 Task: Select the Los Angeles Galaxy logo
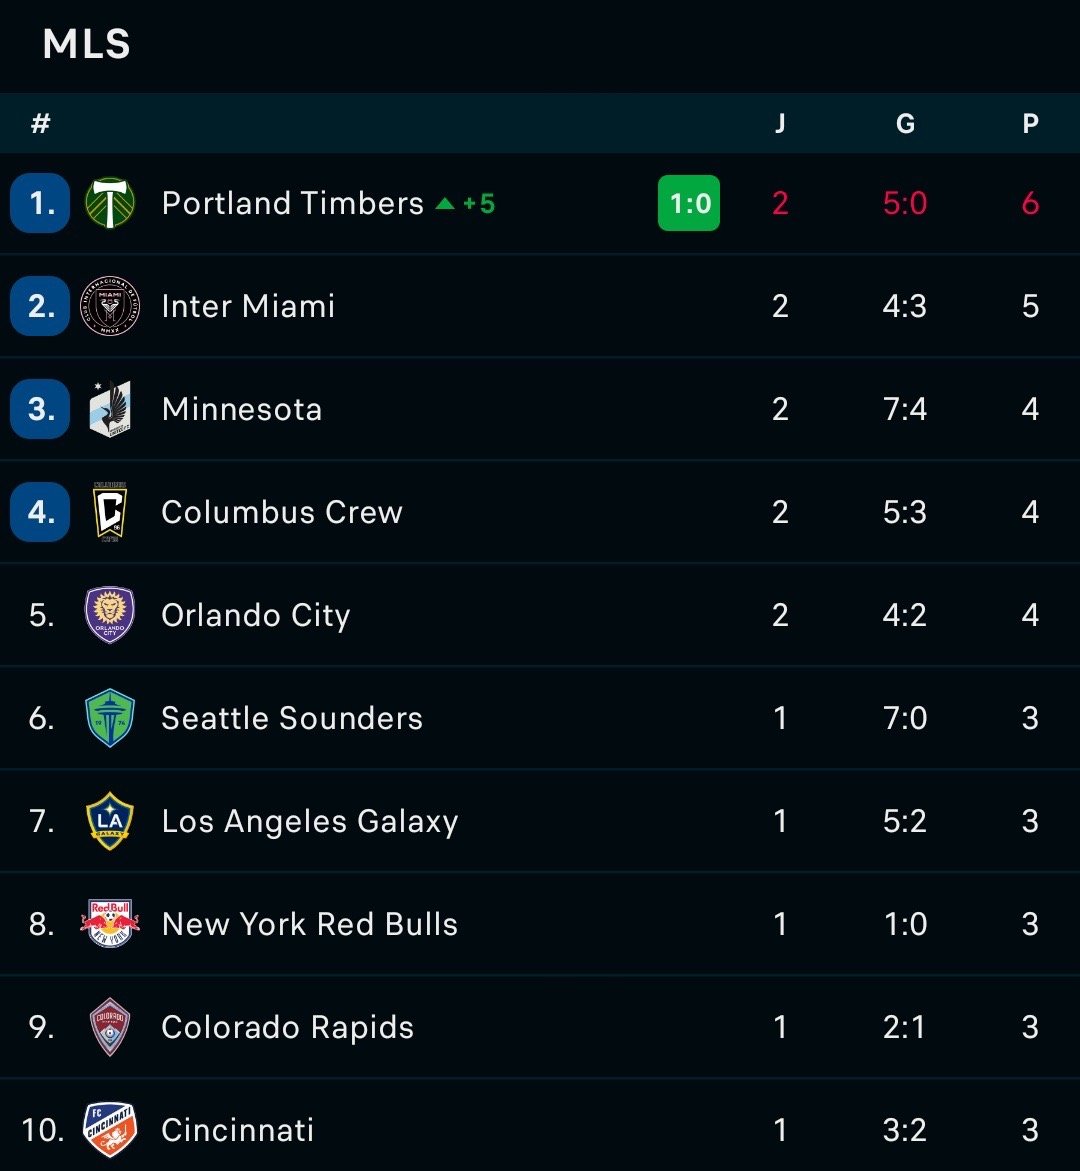pos(110,821)
